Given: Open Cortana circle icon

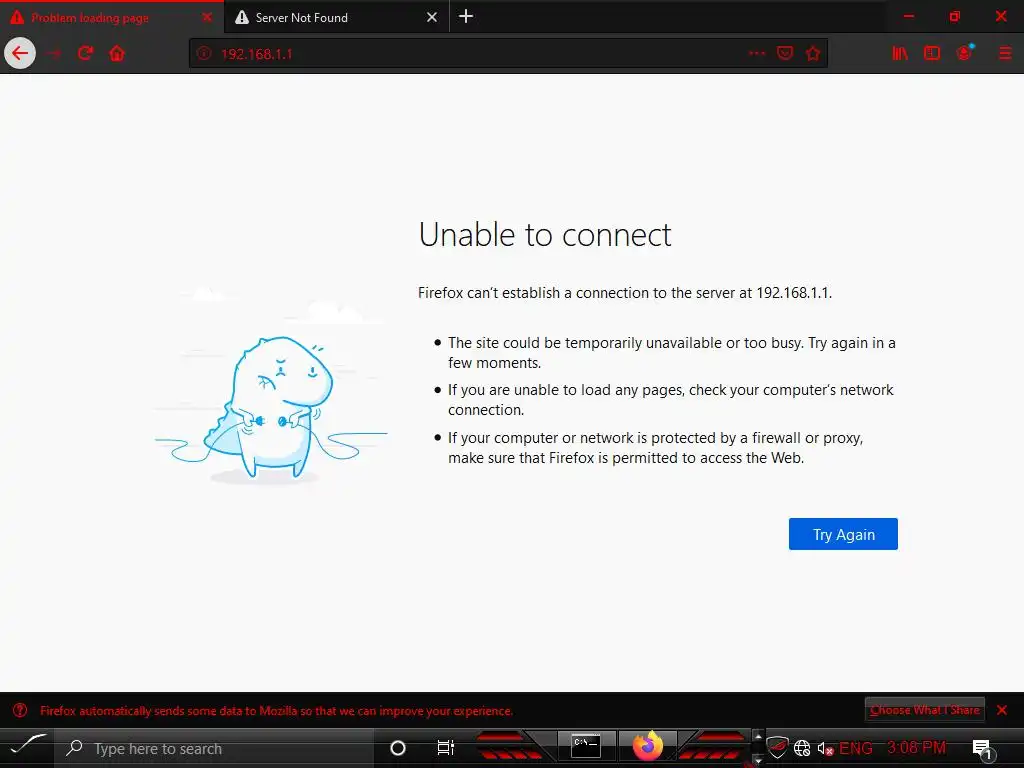Looking at the screenshot, I should 398,748.
